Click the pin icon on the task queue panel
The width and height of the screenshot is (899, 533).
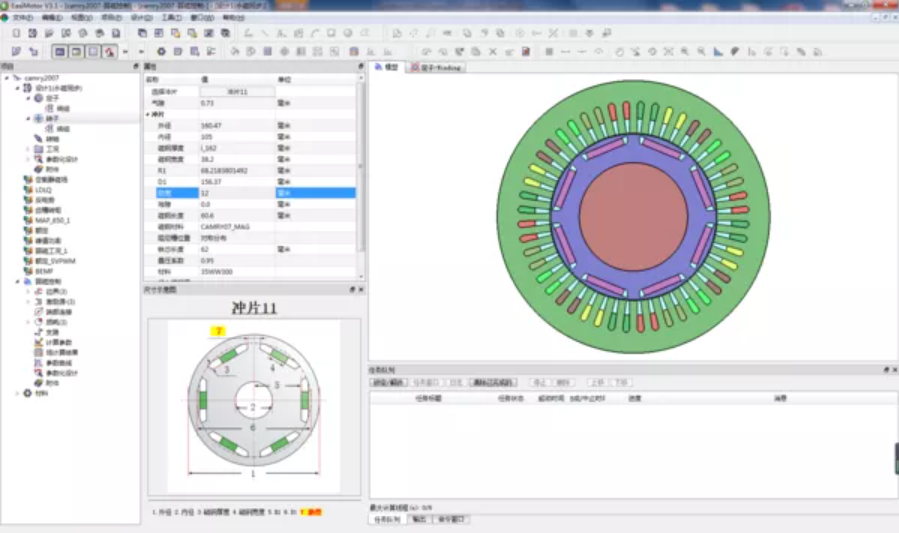(886, 370)
